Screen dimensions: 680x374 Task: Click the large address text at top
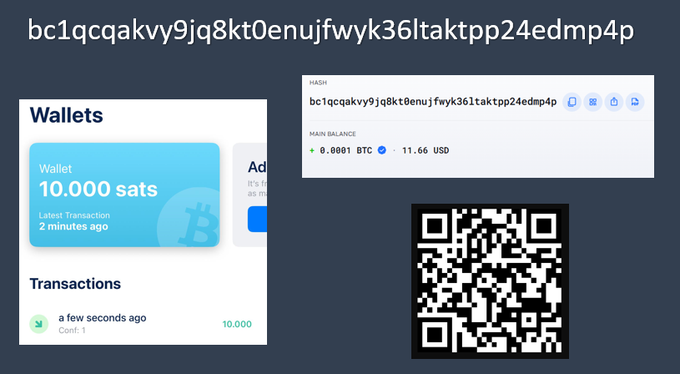point(330,30)
